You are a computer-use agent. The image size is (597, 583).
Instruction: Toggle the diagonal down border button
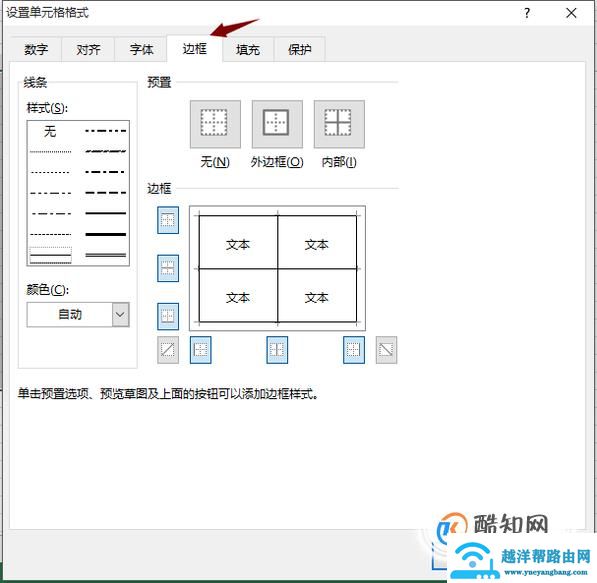386,350
